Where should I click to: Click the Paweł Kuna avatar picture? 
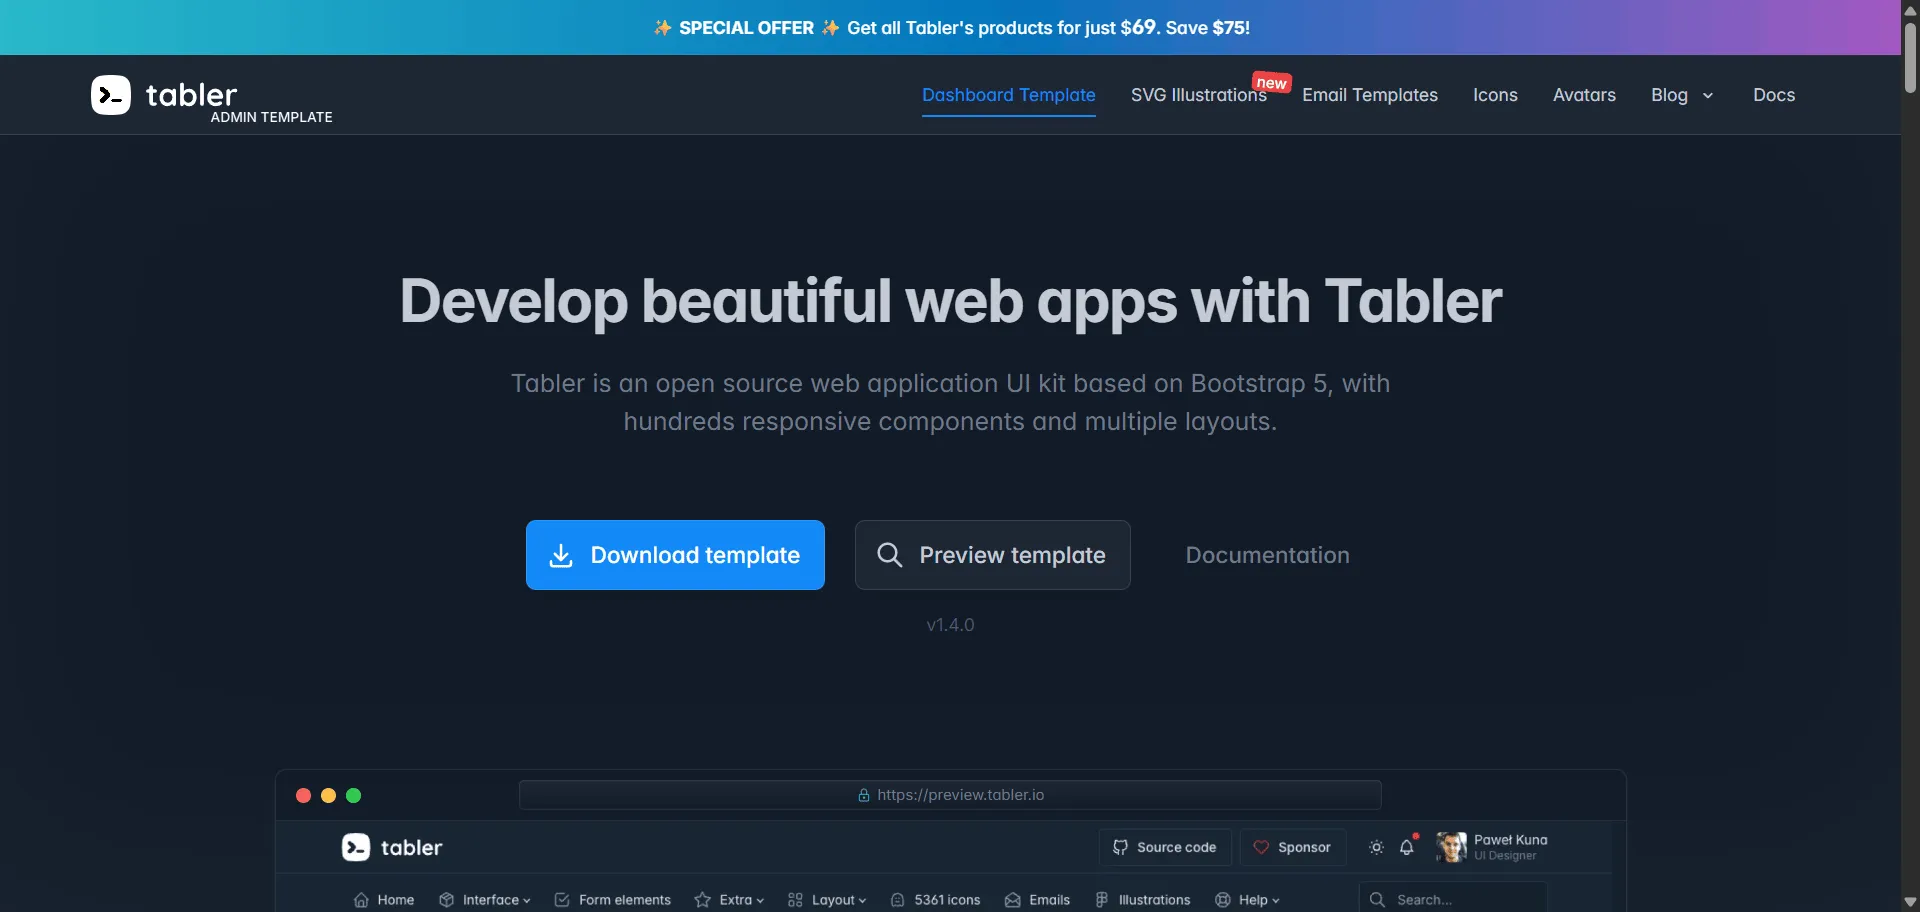[x=1451, y=847]
